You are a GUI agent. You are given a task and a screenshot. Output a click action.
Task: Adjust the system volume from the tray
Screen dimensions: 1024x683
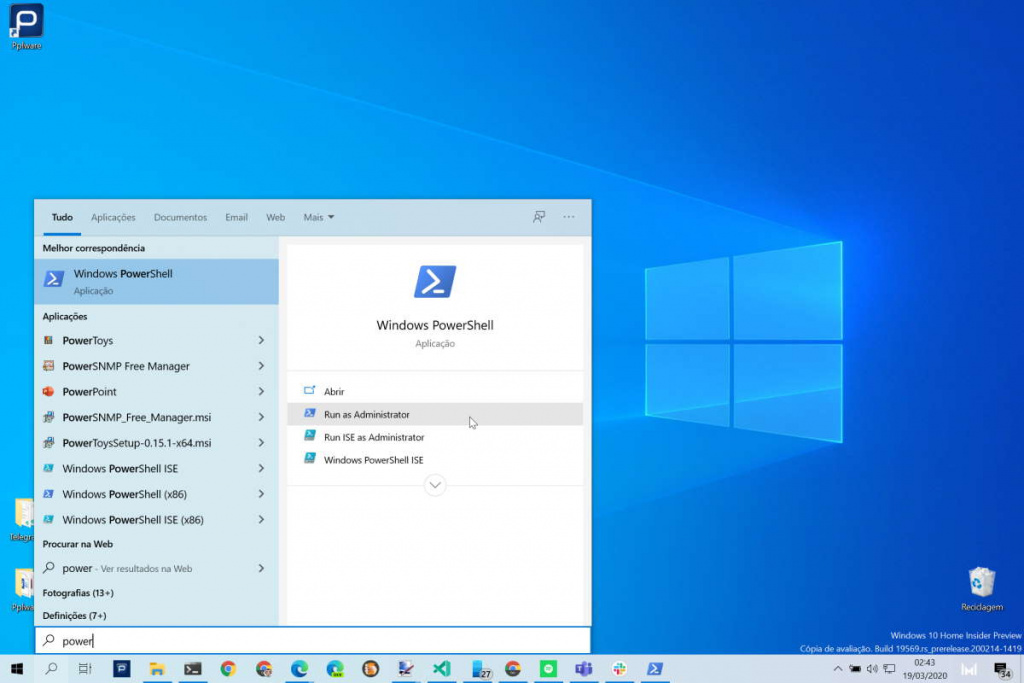click(x=872, y=670)
